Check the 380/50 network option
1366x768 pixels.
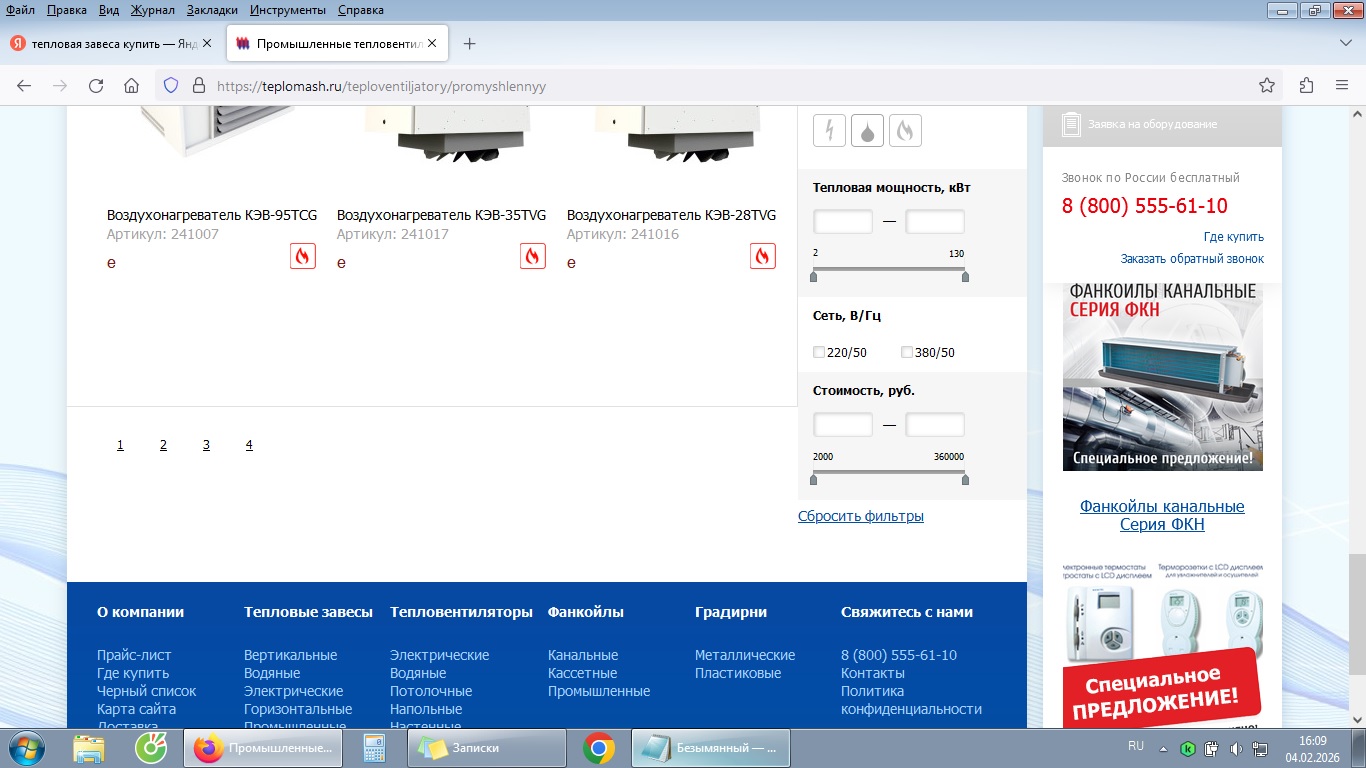pos(907,352)
